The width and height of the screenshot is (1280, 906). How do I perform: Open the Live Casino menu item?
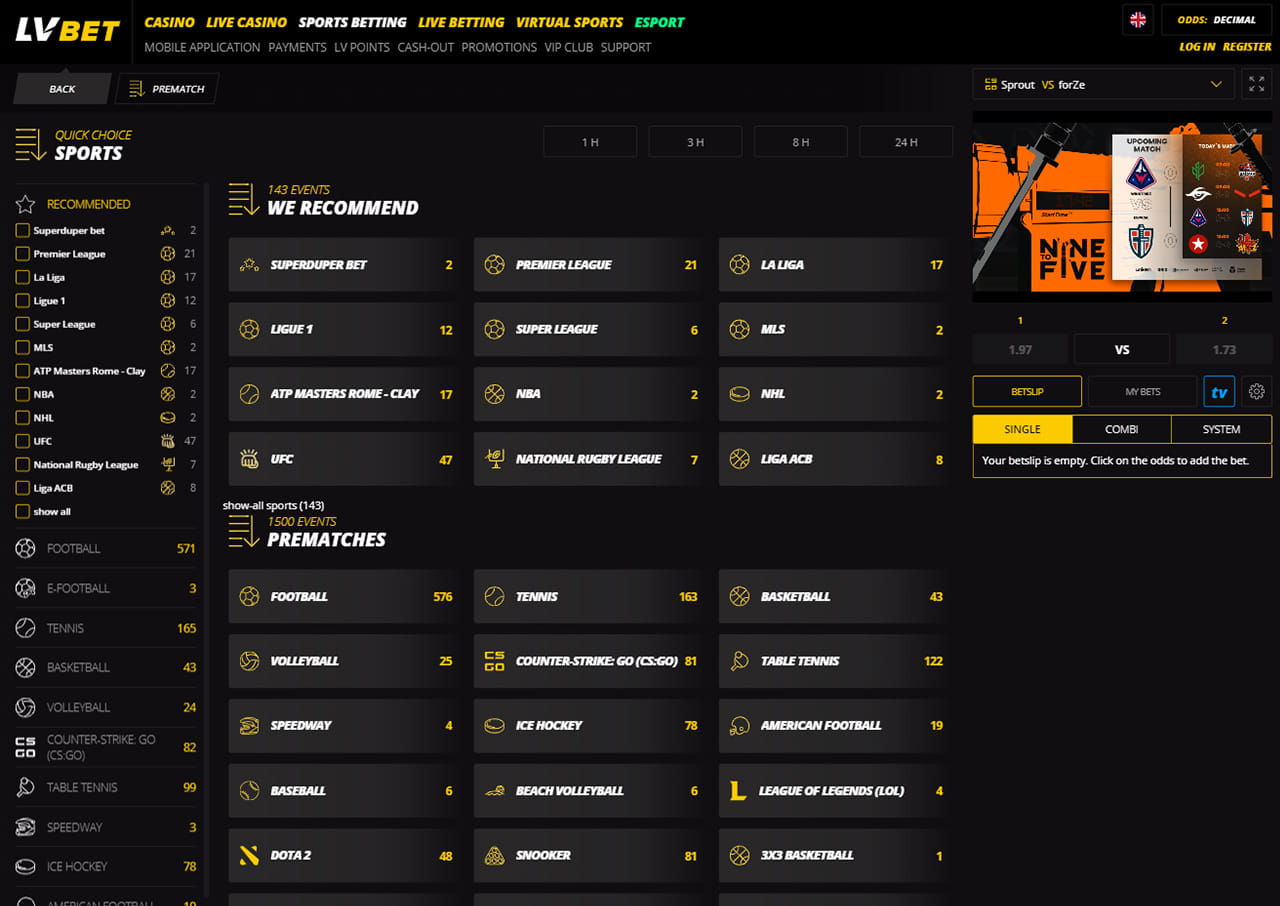(246, 22)
